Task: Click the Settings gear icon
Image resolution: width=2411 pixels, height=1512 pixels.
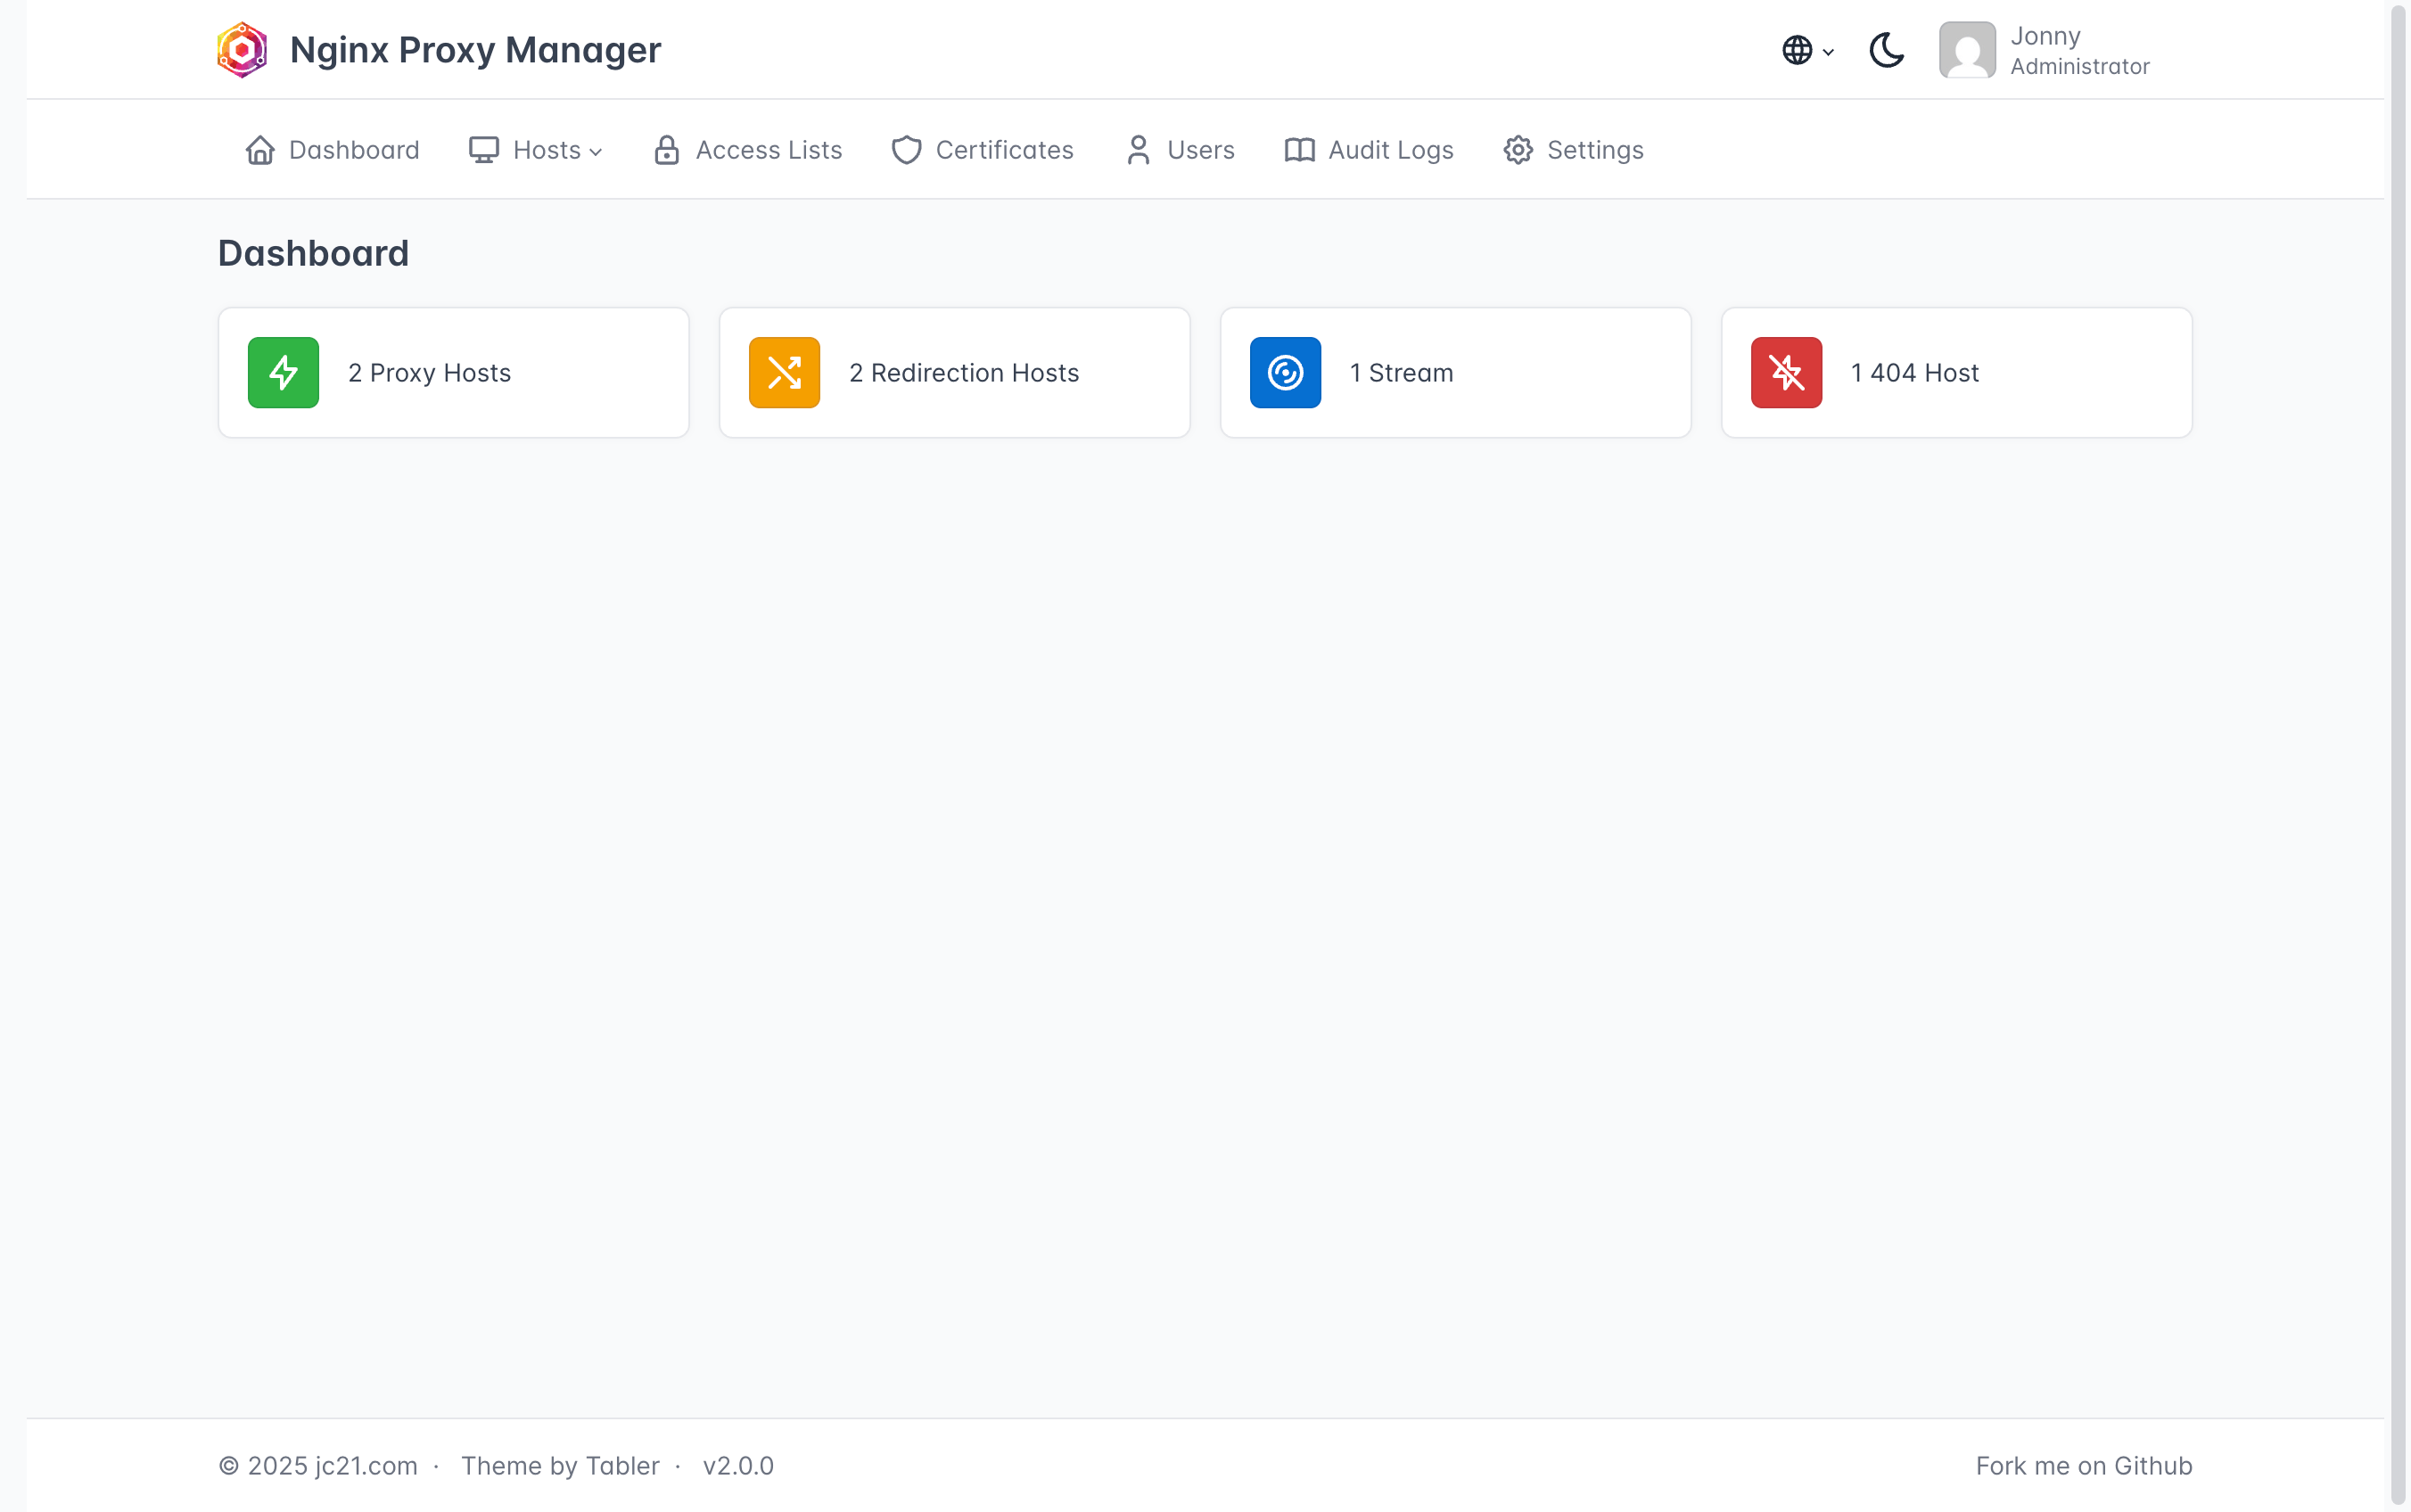Action: coord(1518,150)
